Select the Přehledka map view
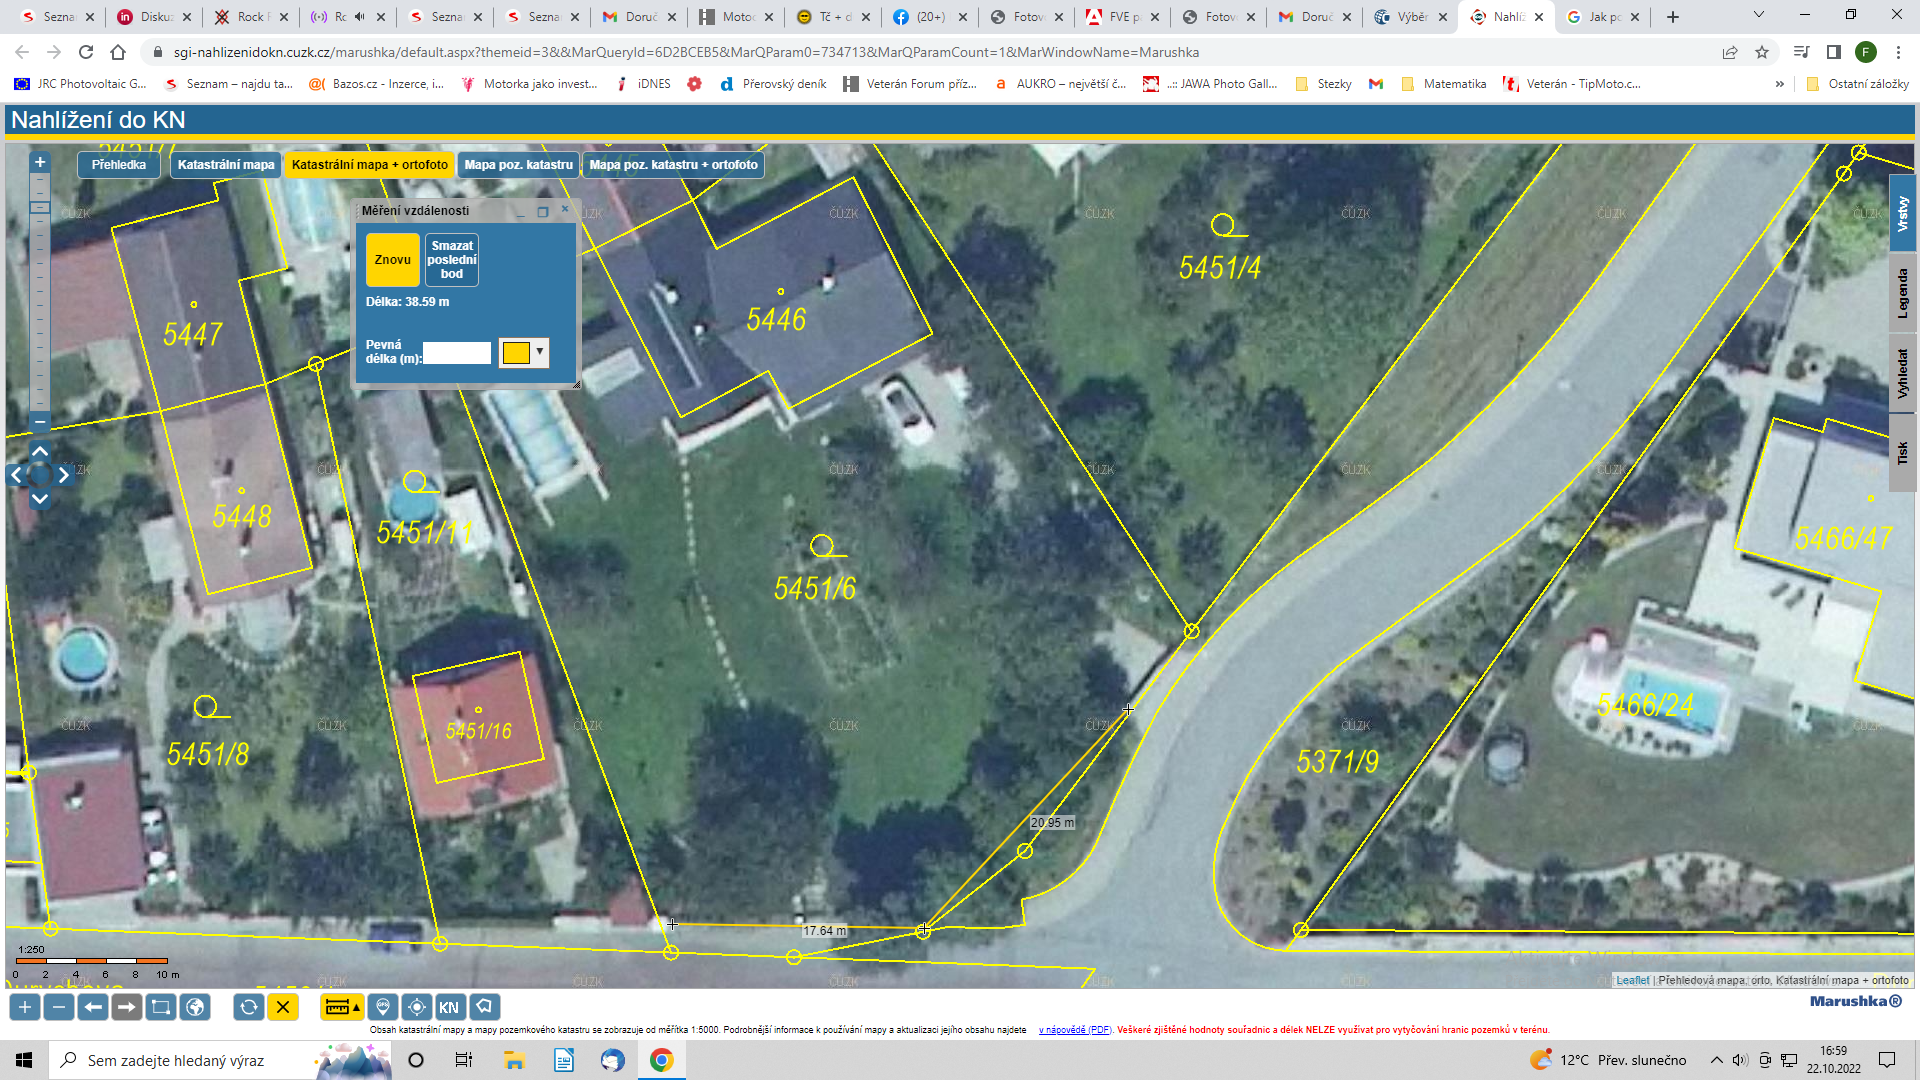The width and height of the screenshot is (1920, 1080). point(119,165)
